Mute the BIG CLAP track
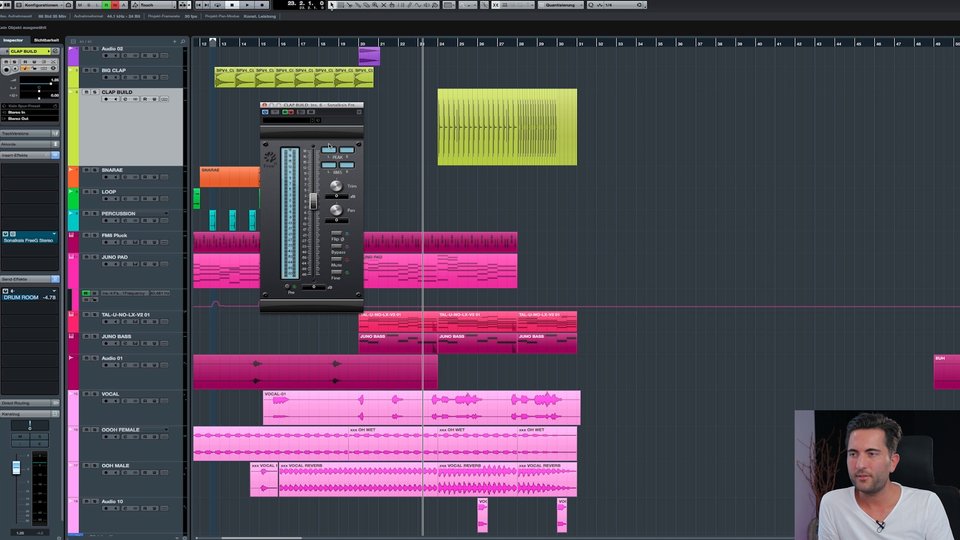This screenshot has width=960, height=540. tap(86, 70)
